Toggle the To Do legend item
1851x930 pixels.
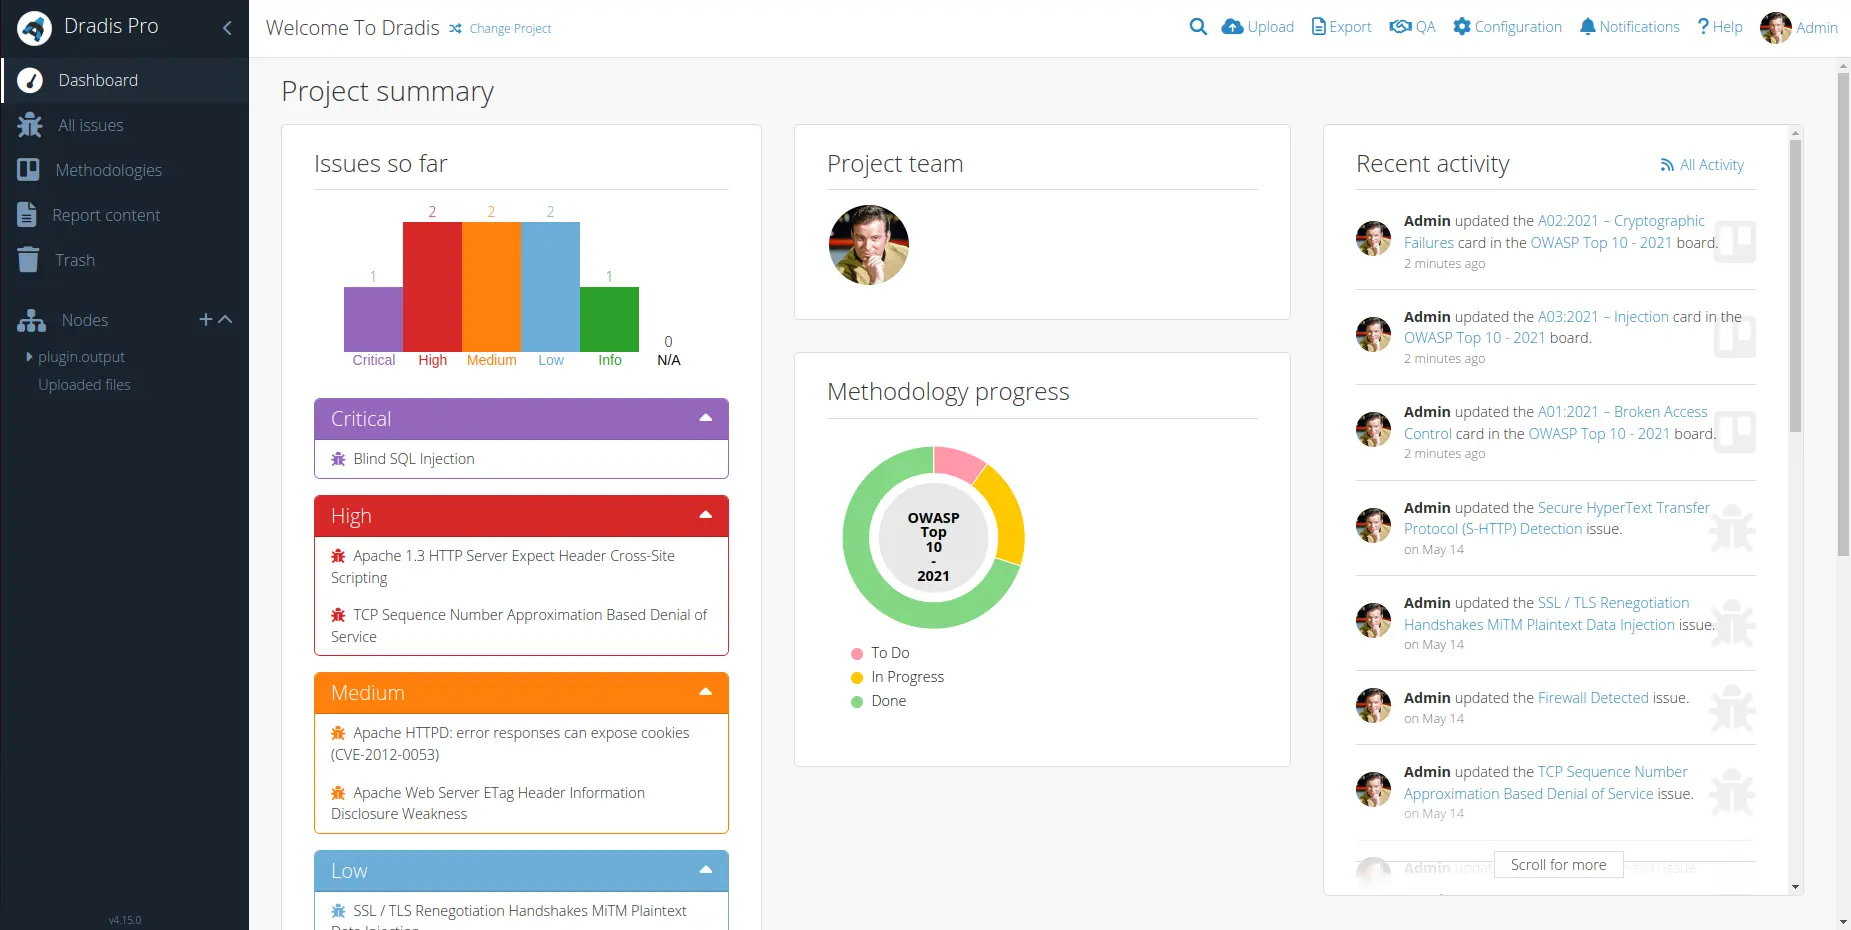pos(880,653)
